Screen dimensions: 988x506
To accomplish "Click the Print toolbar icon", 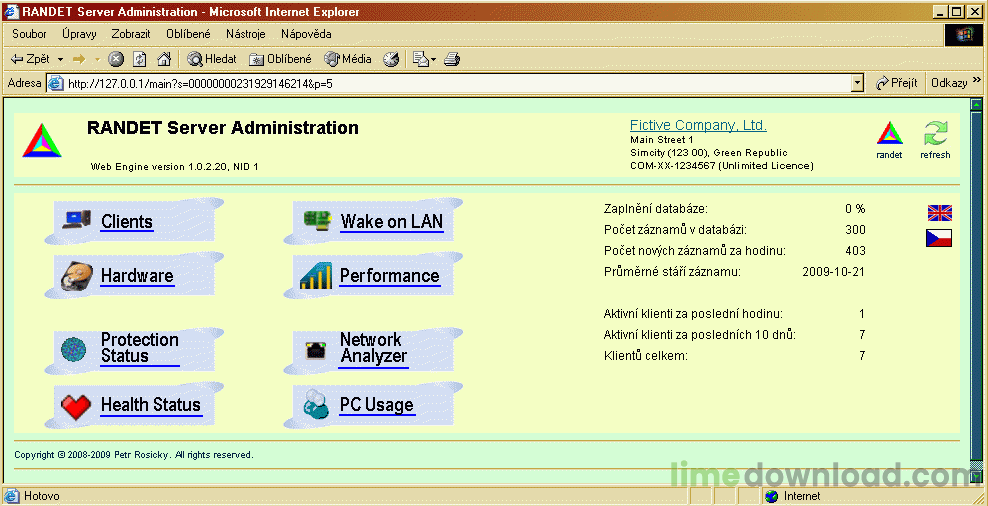I will (452, 59).
